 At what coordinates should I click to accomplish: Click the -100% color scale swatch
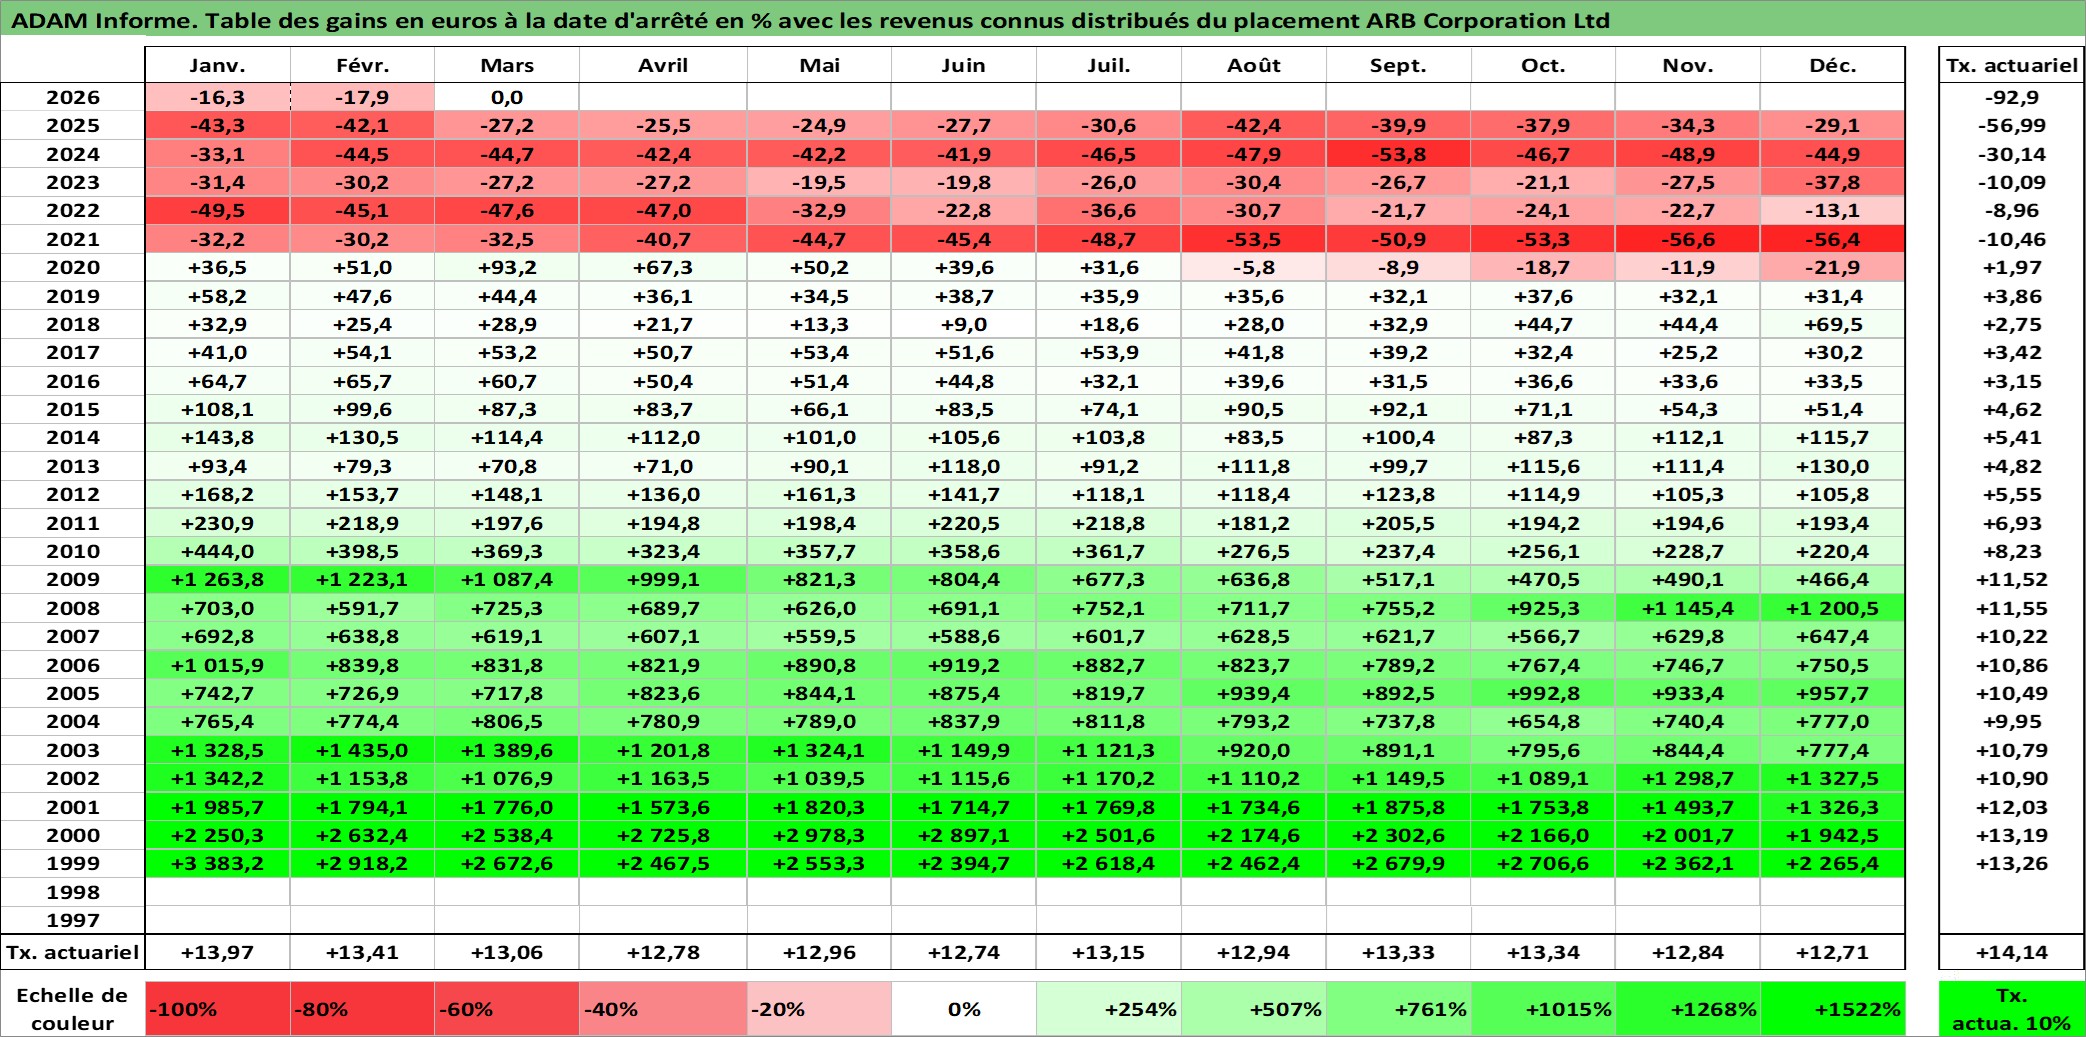click(x=217, y=1009)
